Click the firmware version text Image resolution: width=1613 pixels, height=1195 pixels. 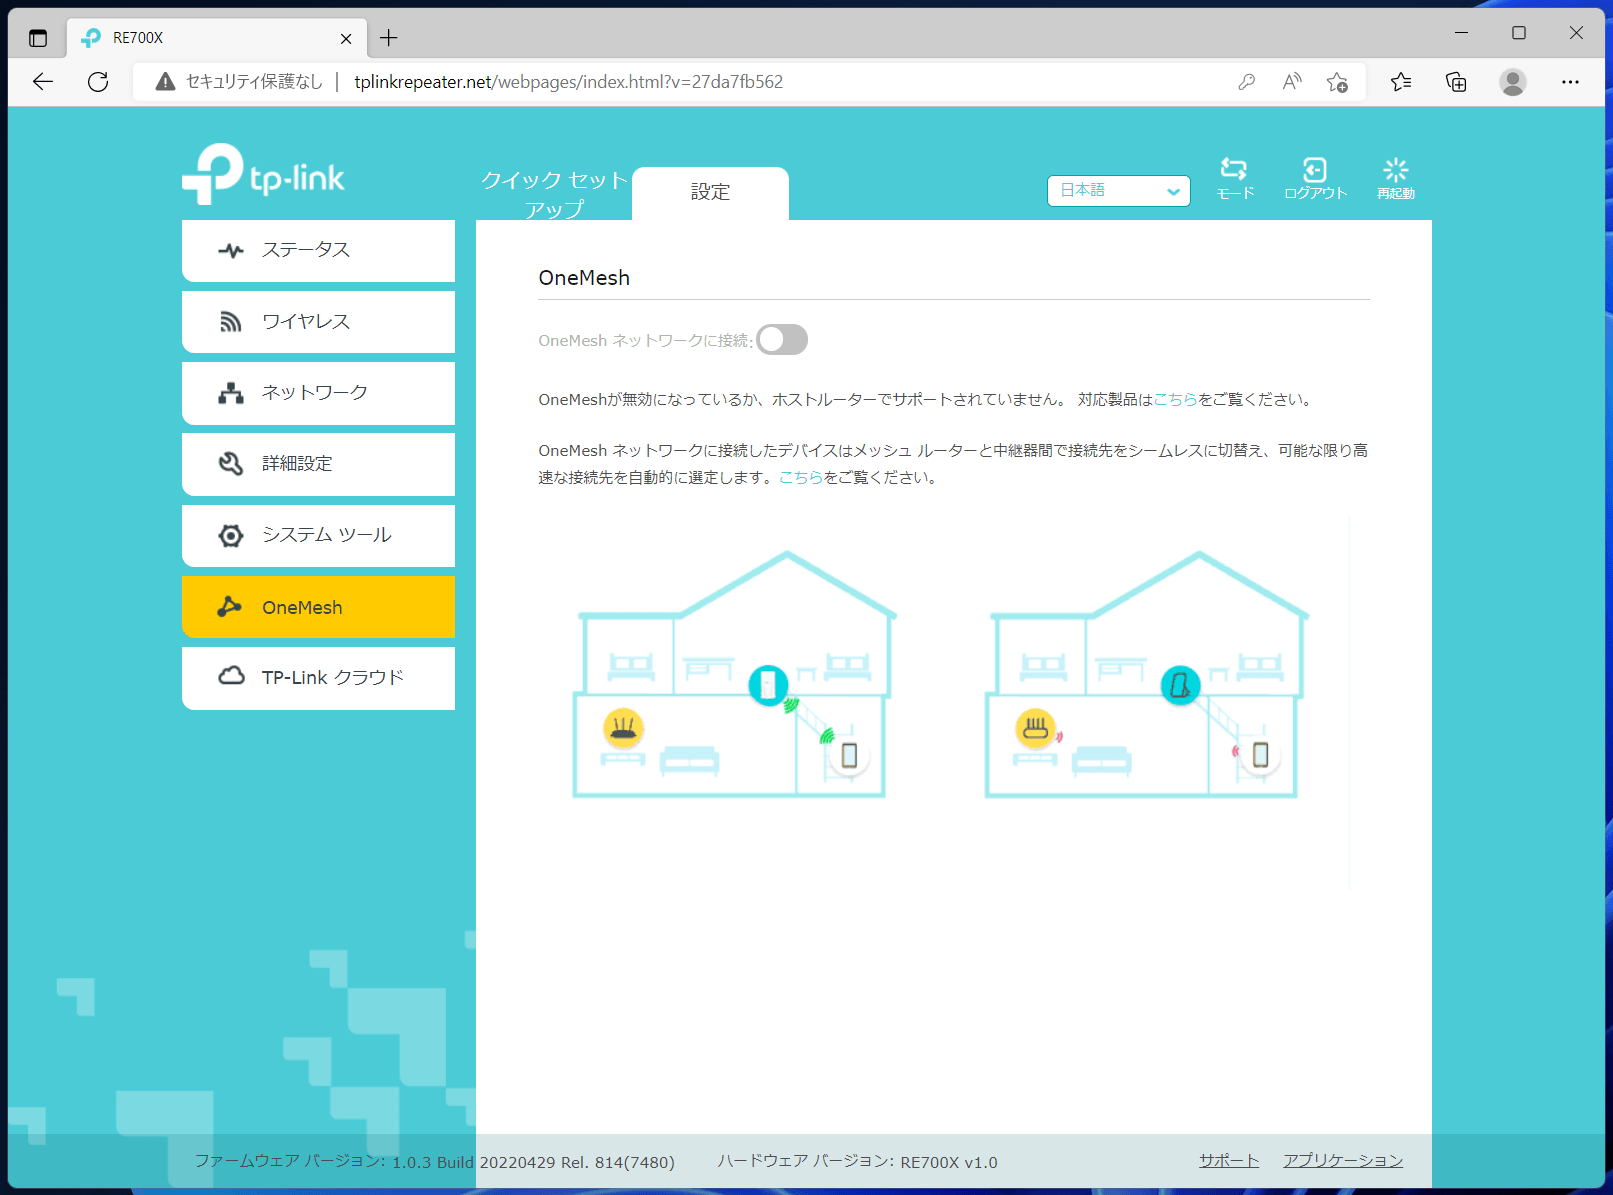434,1161
